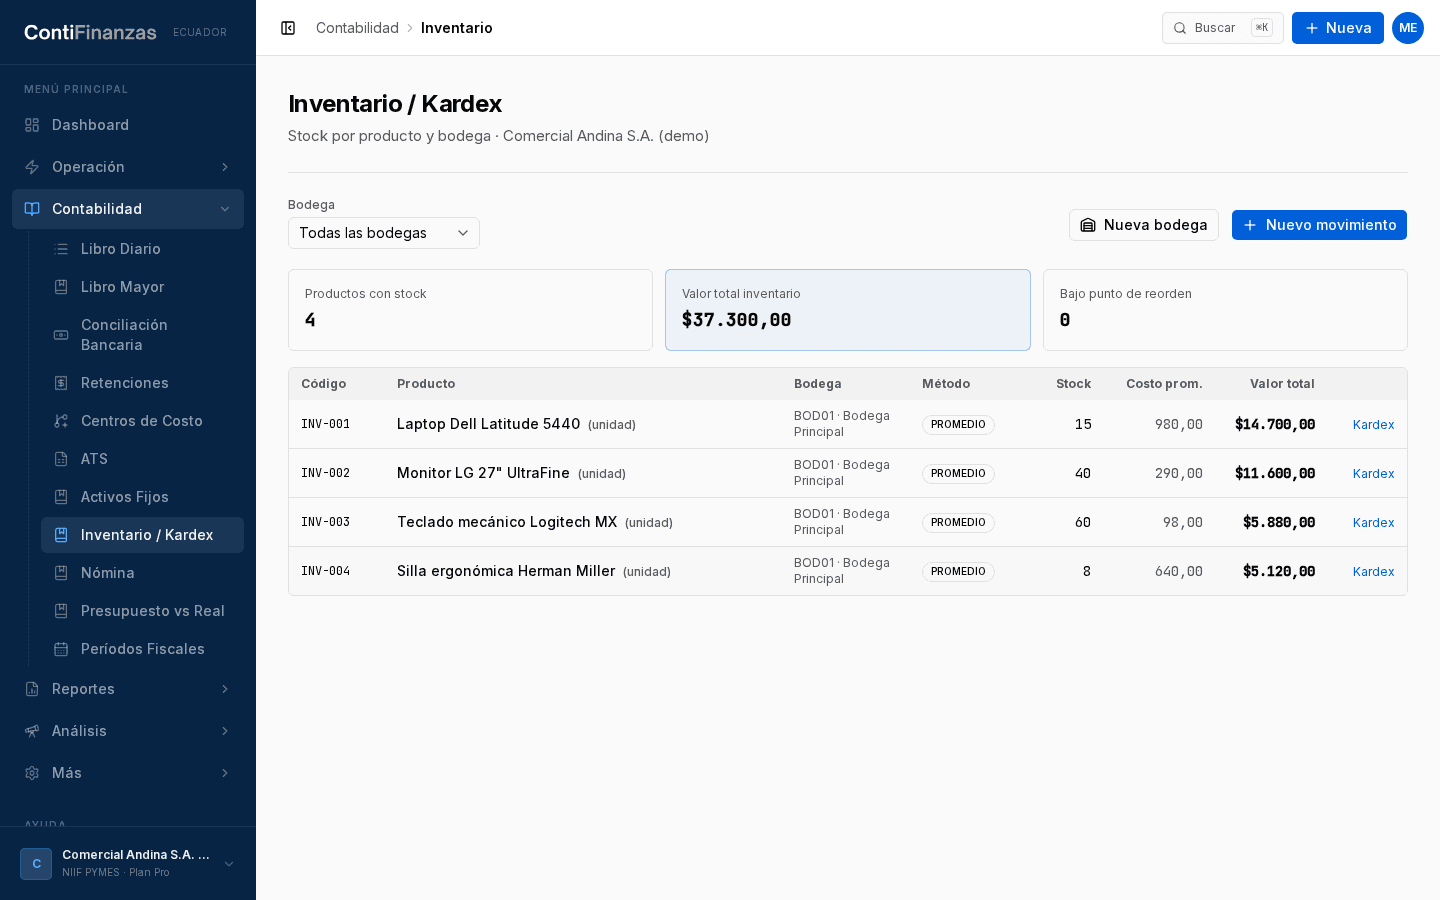Click the Contabilidad breadcrumb link
This screenshot has height=900, width=1440.
point(357,28)
